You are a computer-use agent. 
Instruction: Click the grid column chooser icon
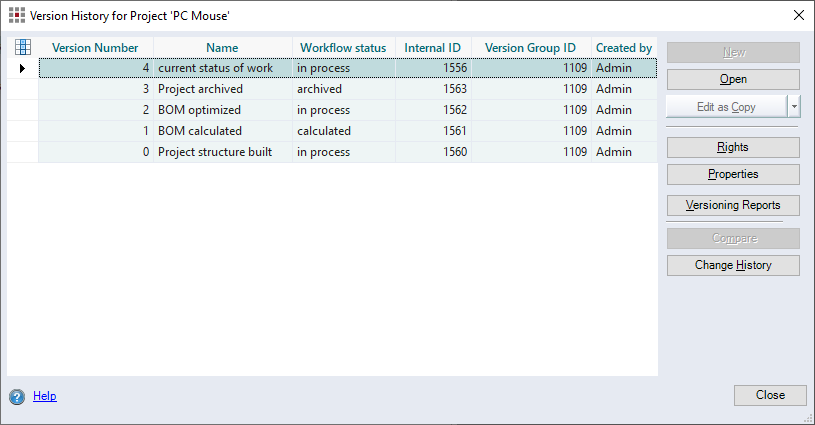pos(23,47)
